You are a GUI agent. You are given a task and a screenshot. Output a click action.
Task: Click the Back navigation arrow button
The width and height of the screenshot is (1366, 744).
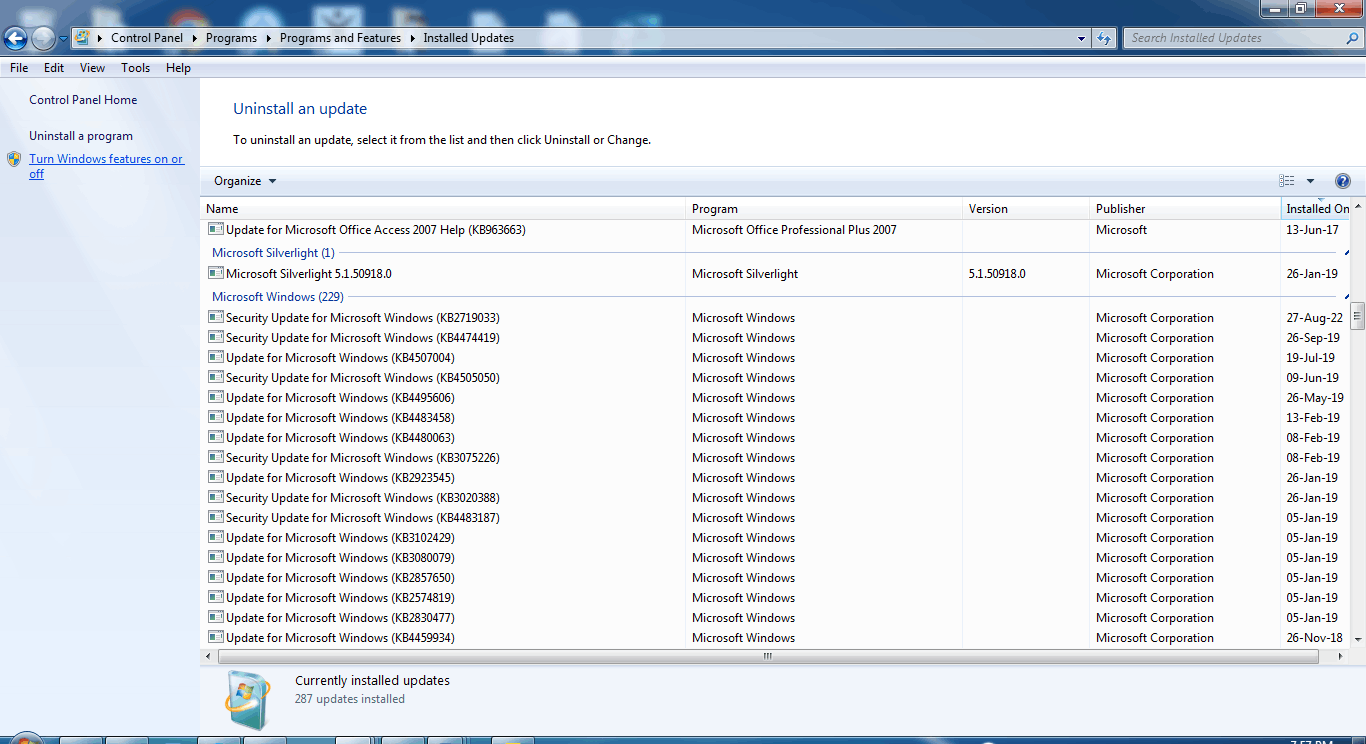(15, 38)
